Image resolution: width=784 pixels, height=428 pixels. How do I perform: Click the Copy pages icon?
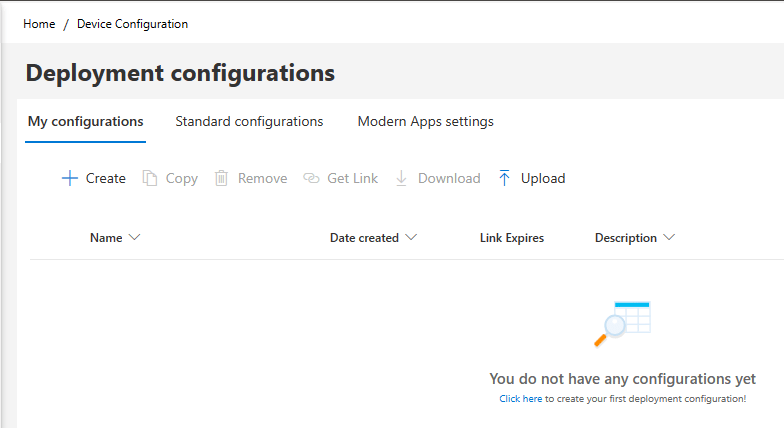click(150, 178)
